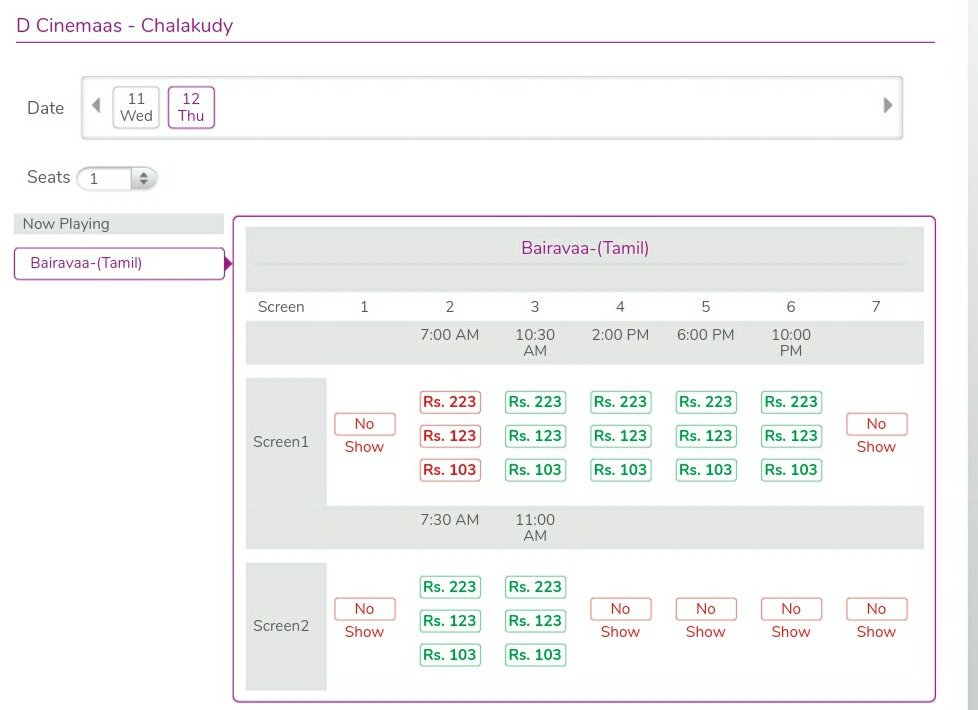
Task: Click No Show in Screen2 column 7
Action: [x=876, y=620]
